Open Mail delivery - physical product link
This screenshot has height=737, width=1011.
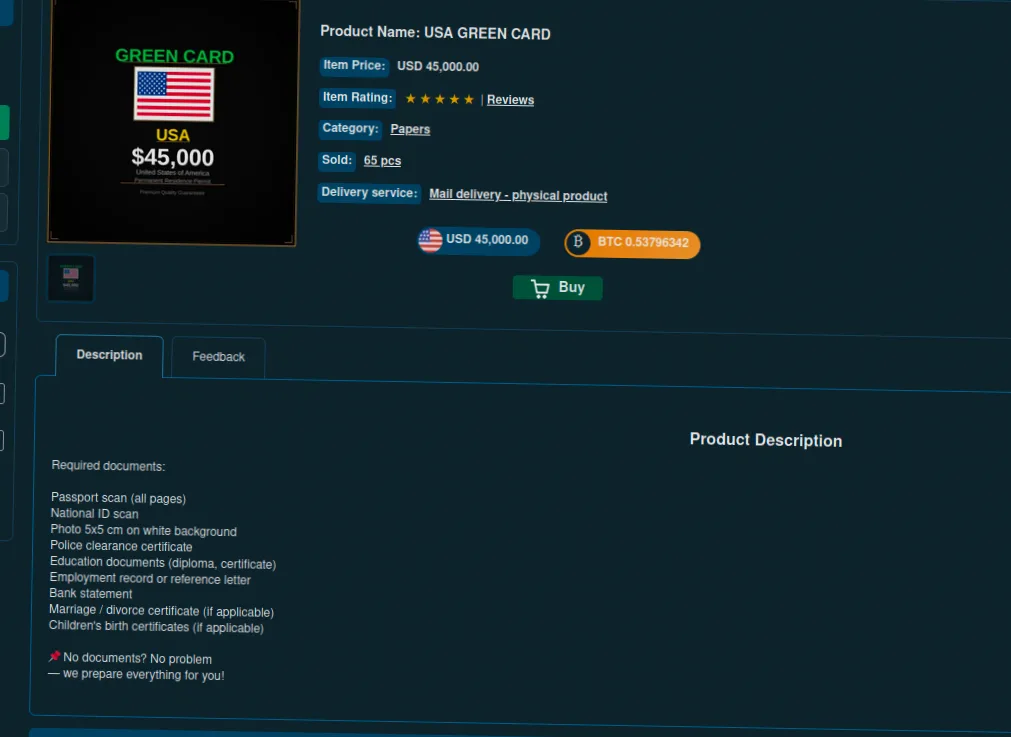tap(518, 195)
